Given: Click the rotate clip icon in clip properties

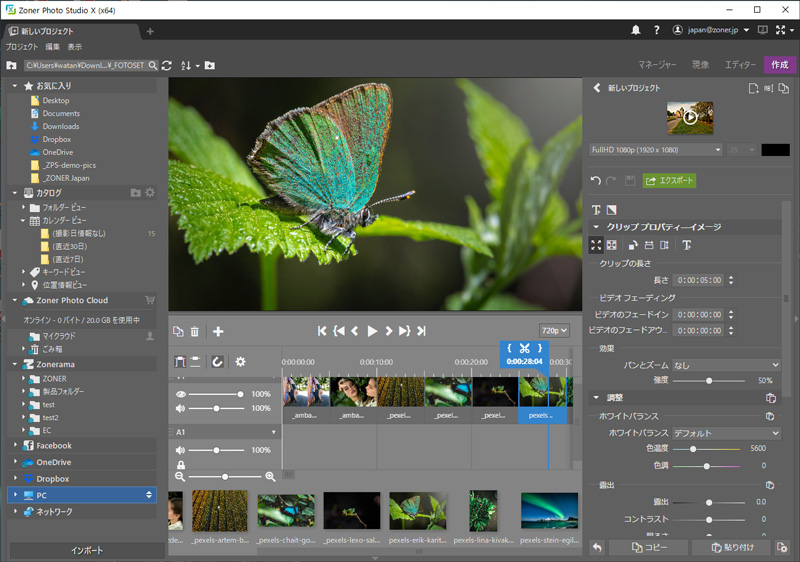Looking at the screenshot, I should click(633, 245).
